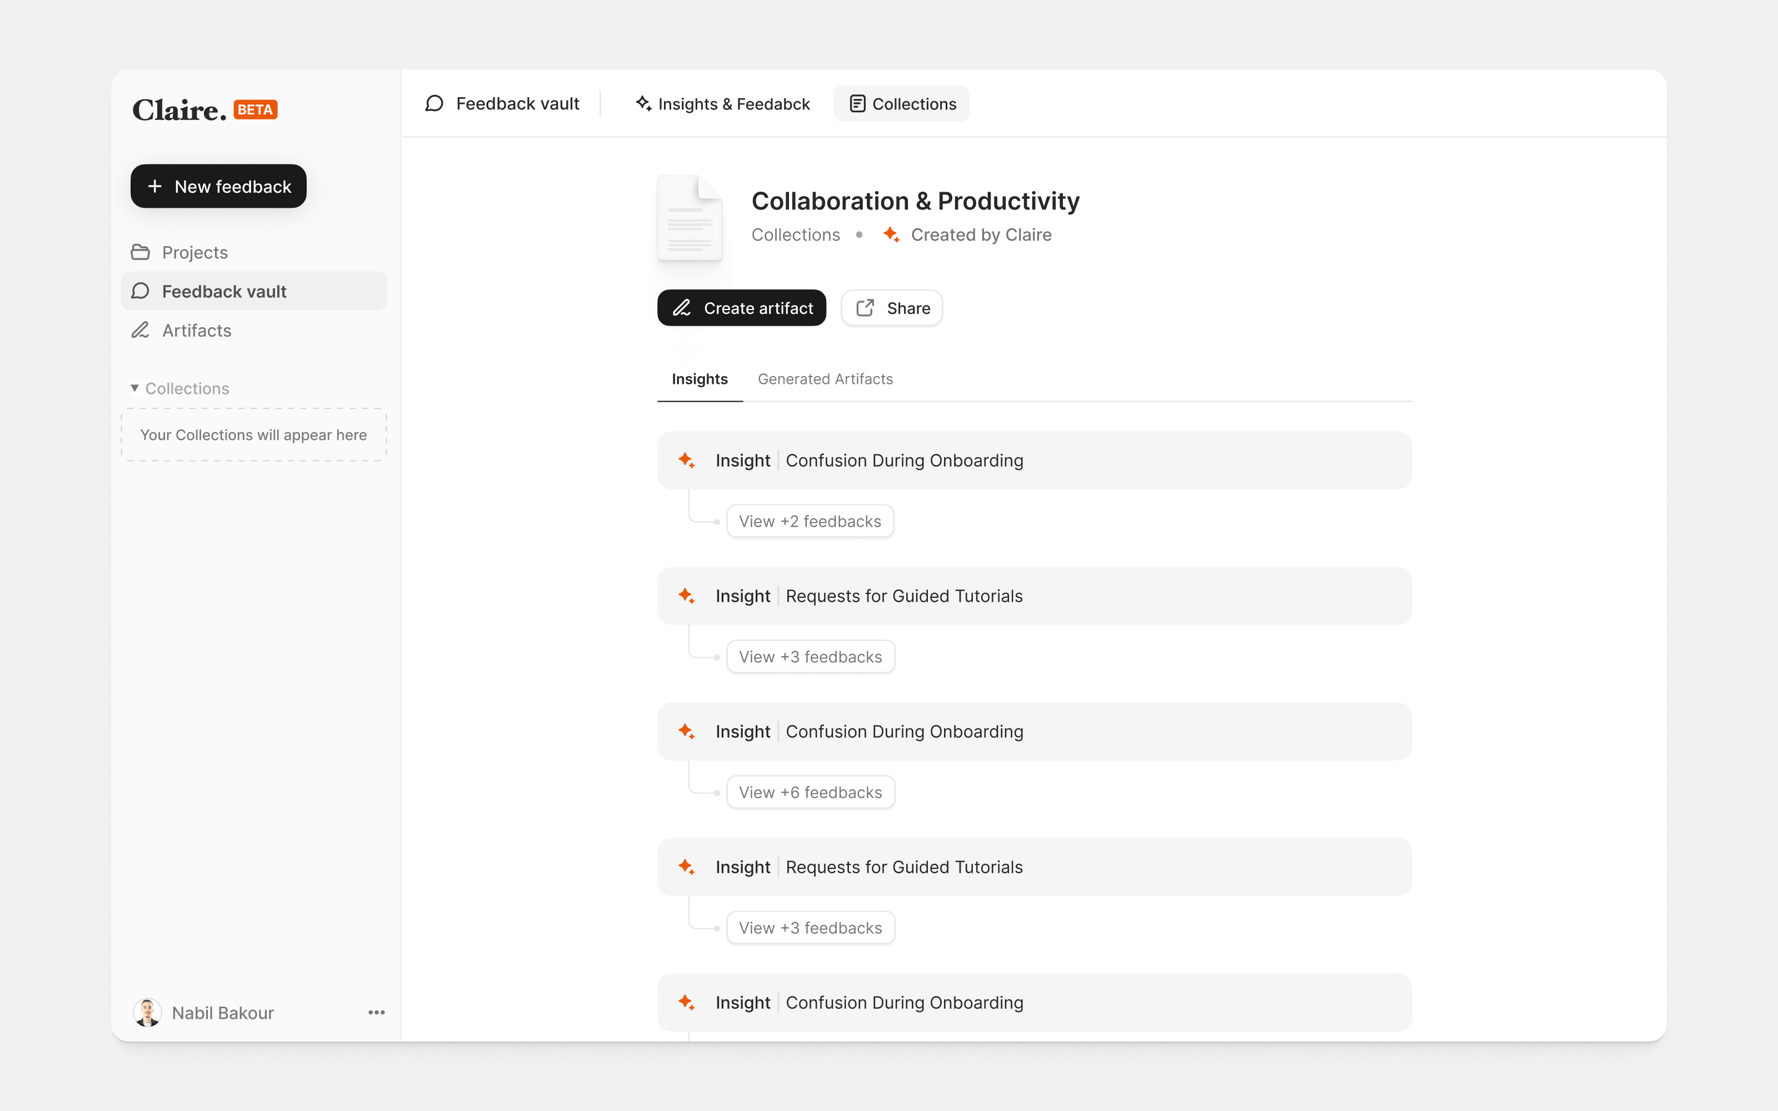Viewport: 1778px width, 1111px height.
Task: Collapse the Collections section triangle
Action: point(135,388)
